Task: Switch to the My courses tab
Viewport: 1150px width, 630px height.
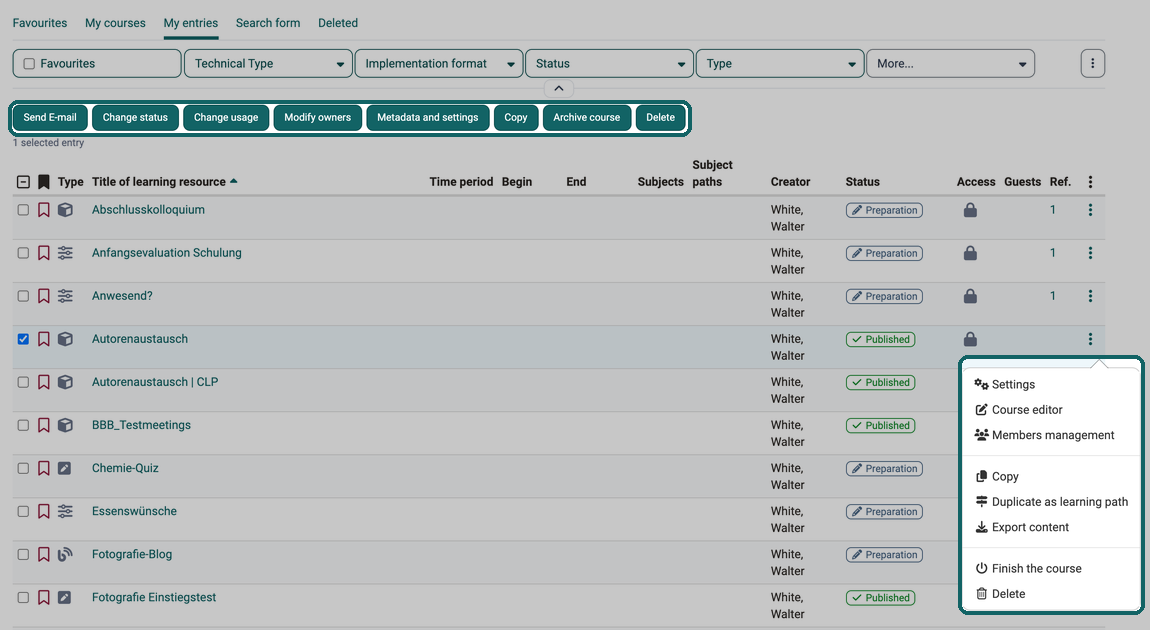Action: [115, 23]
